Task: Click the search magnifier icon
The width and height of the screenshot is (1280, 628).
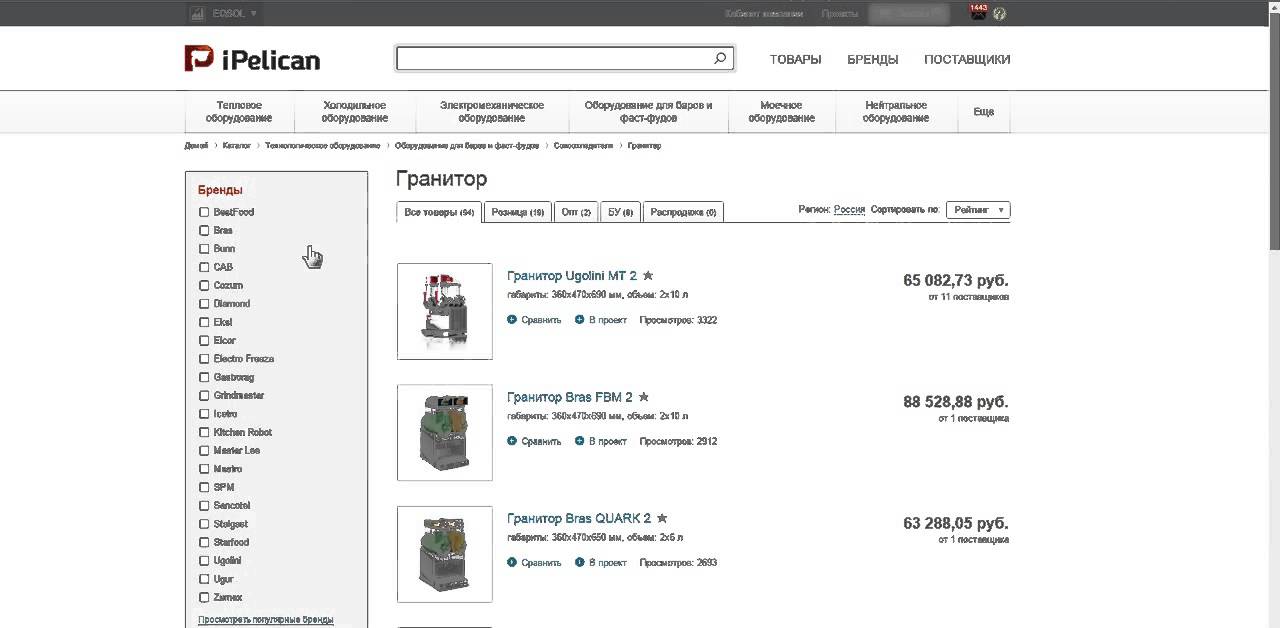Action: (x=720, y=59)
